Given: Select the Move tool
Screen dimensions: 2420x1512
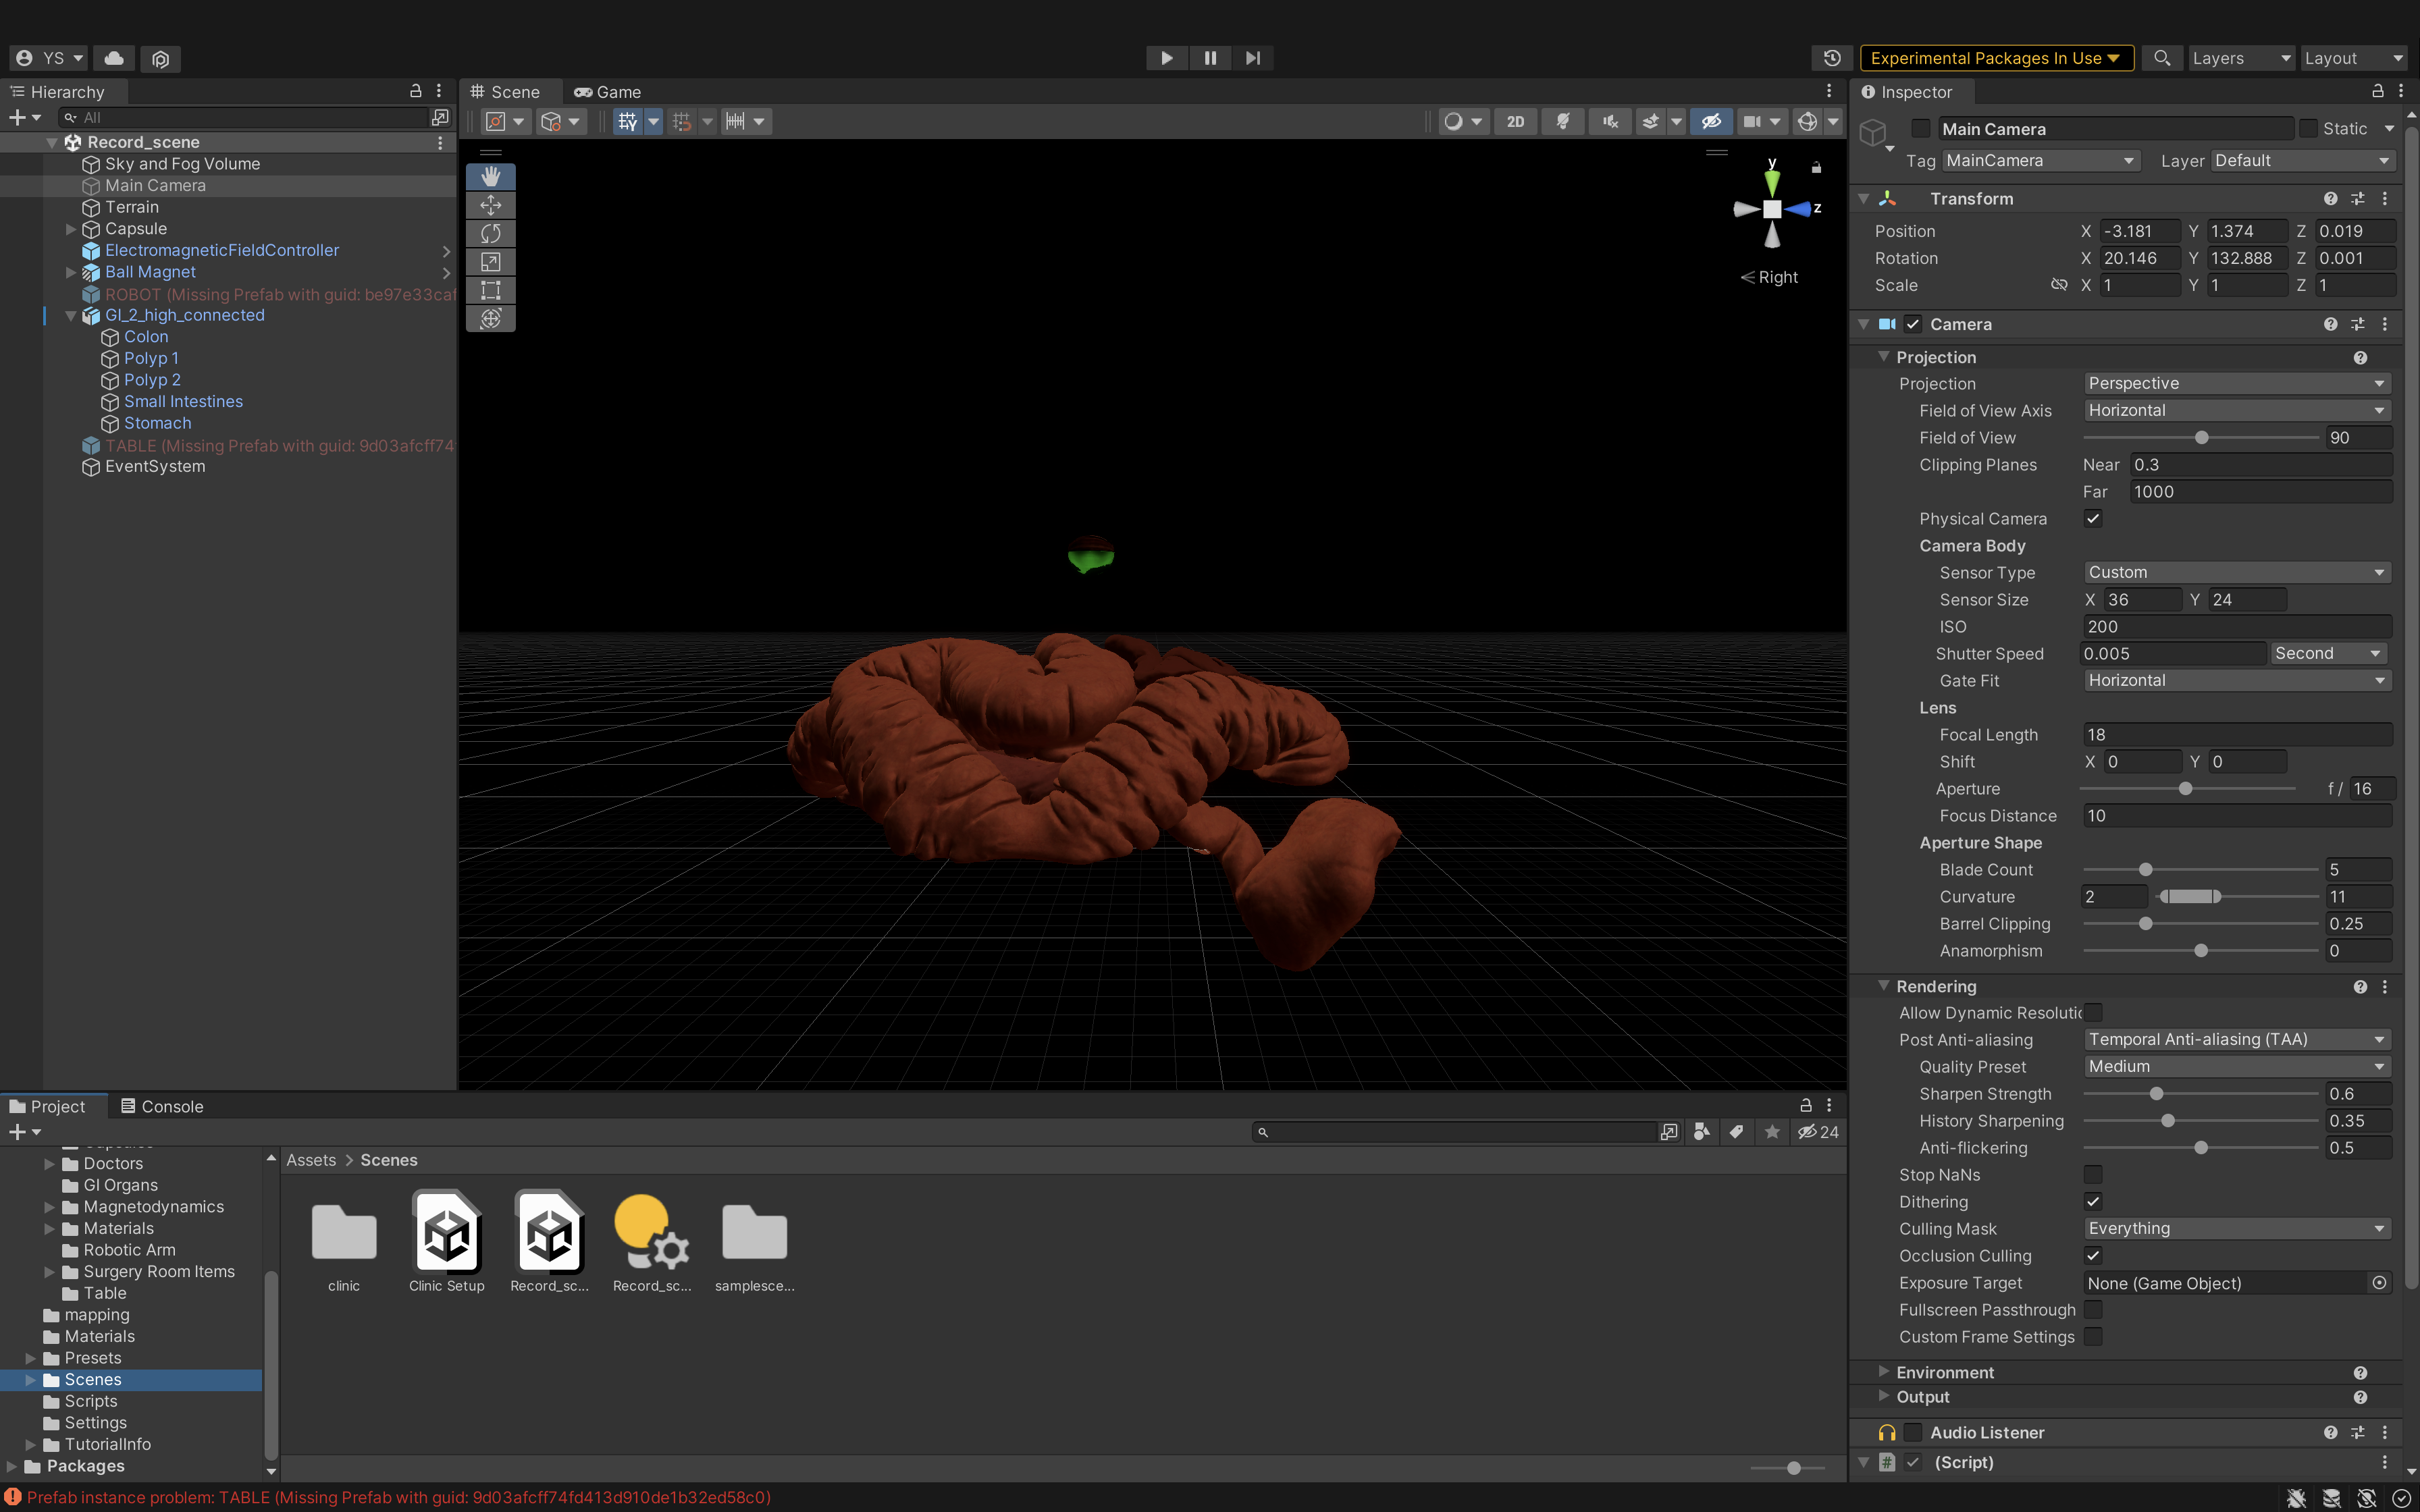Looking at the screenshot, I should [490, 205].
